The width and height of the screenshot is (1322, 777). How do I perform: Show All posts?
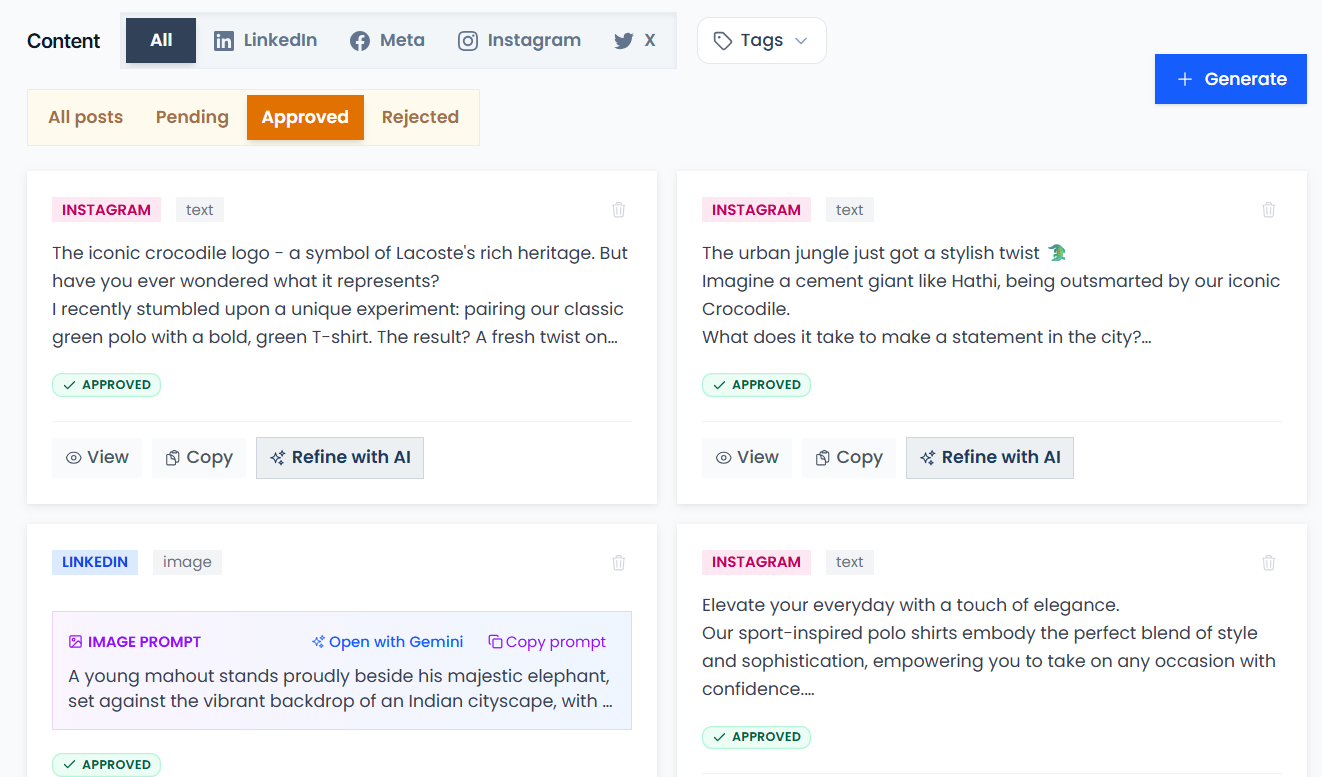(86, 117)
